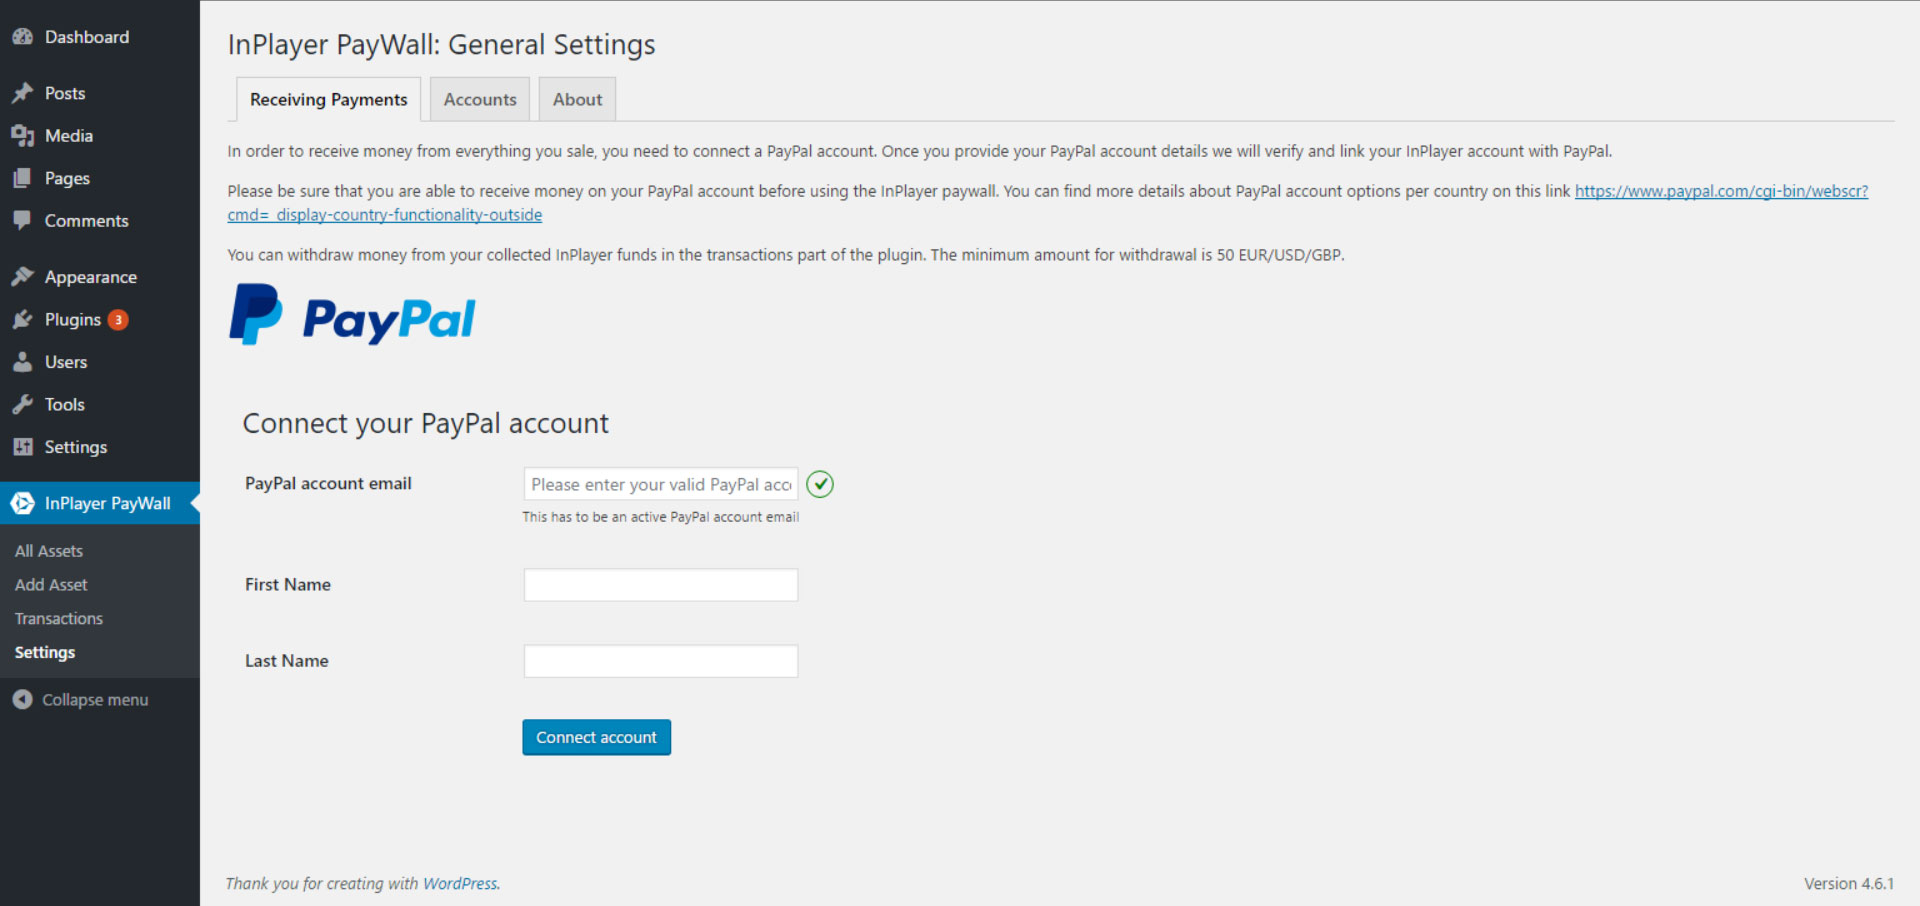Click the 'PayPal account email' label
Image resolution: width=1920 pixels, height=906 pixels.
[x=328, y=484]
